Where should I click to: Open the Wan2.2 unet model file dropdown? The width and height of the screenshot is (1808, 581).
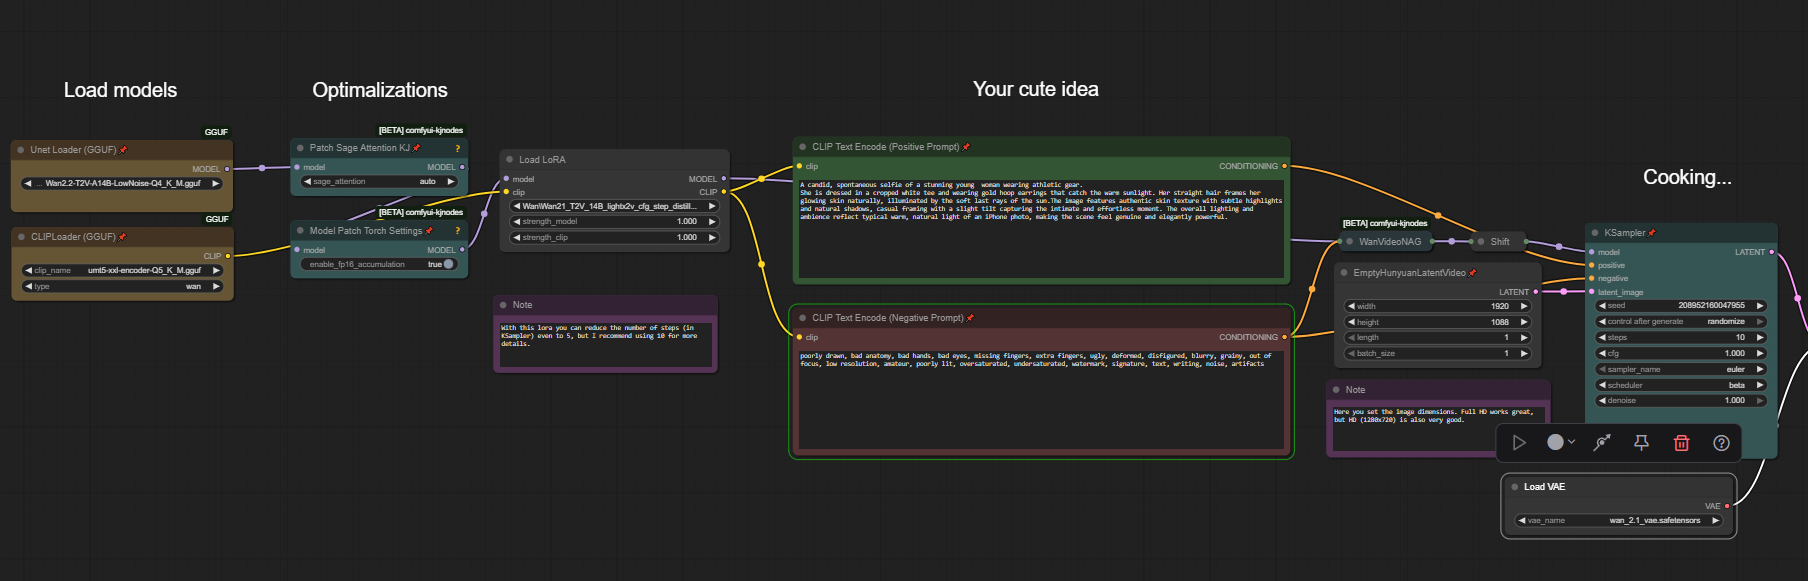tap(121, 184)
